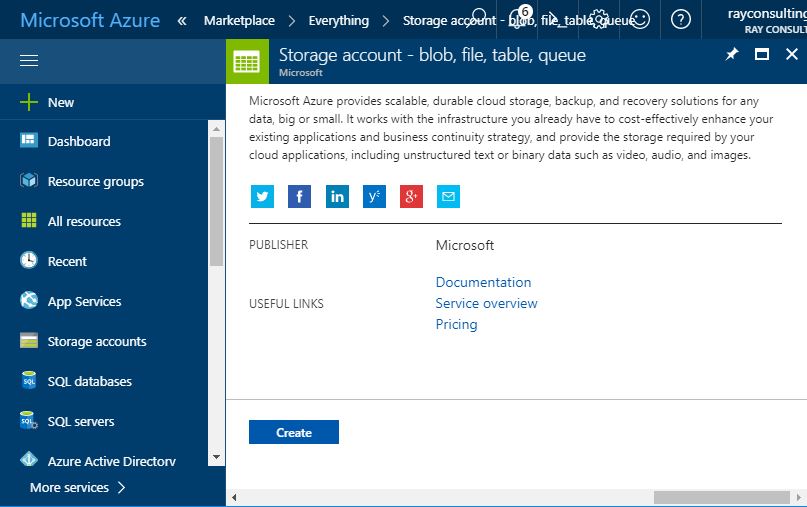The image size is (807, 507).
Task: Maximize the Storage account blade
Action: [762, 54]
